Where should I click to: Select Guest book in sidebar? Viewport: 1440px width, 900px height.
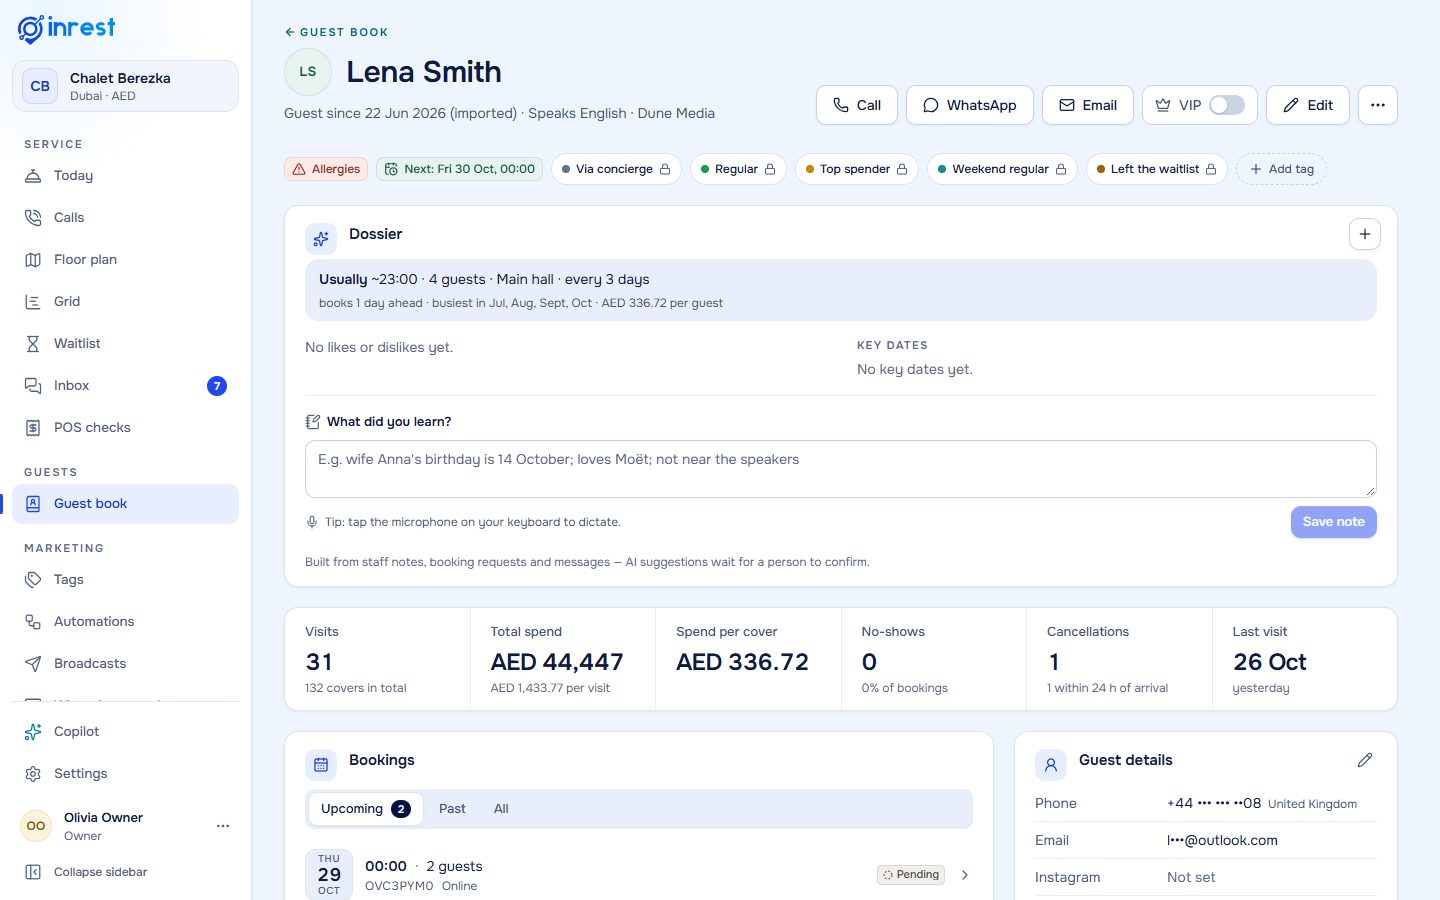pos(125,504)
